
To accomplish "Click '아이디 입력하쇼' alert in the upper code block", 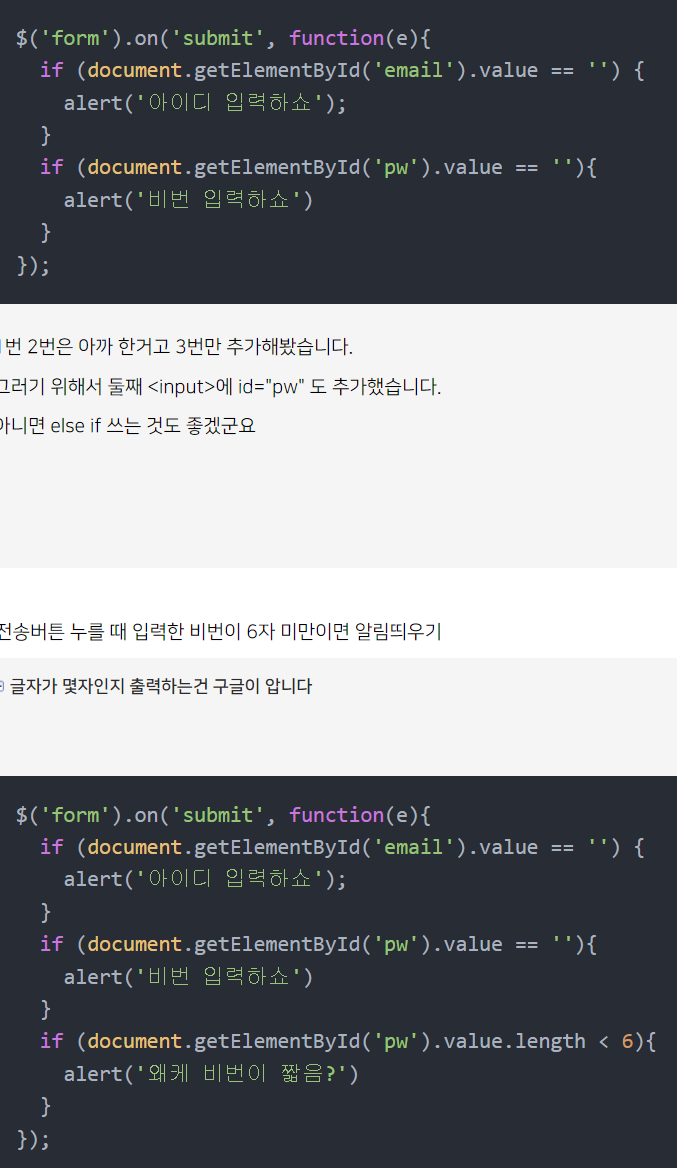I will pyautogui.click(x=205, y=103).
